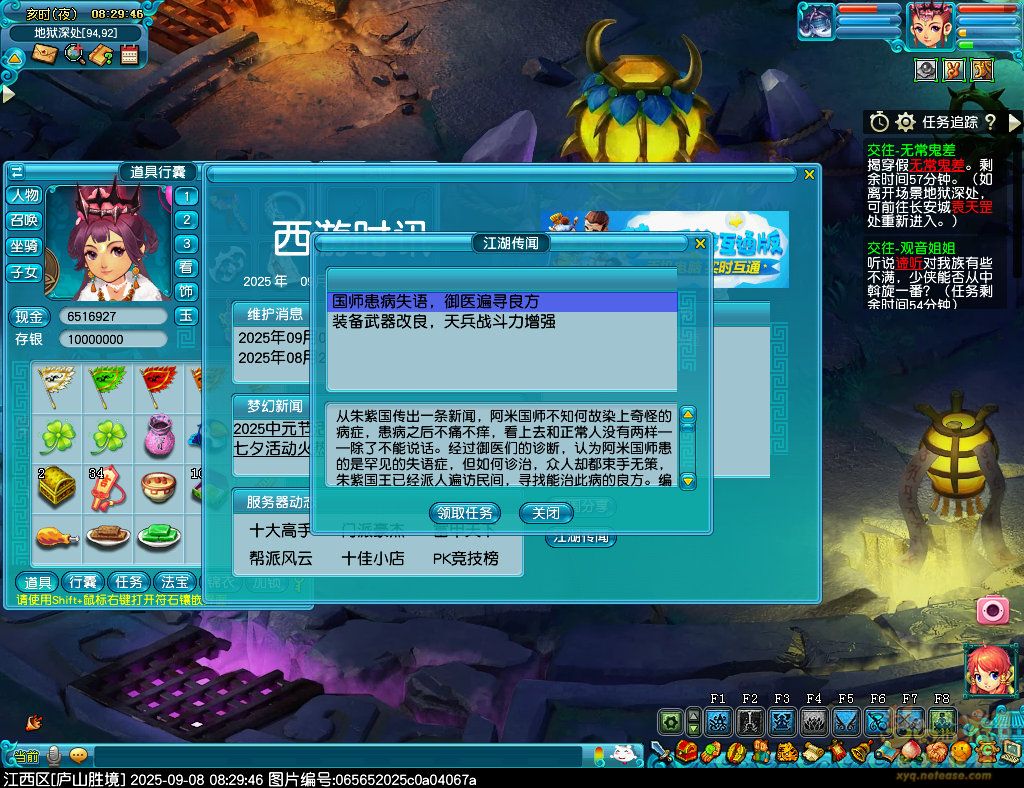Click the pink camera screenshot icon

992,609
